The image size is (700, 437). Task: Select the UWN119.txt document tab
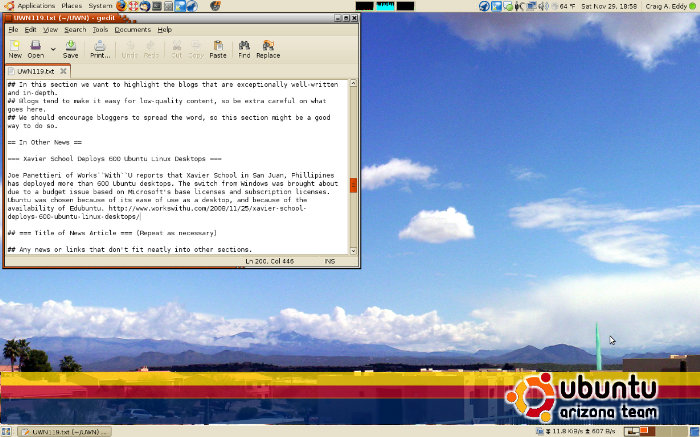pyautogui.click(x=29, y=71)
